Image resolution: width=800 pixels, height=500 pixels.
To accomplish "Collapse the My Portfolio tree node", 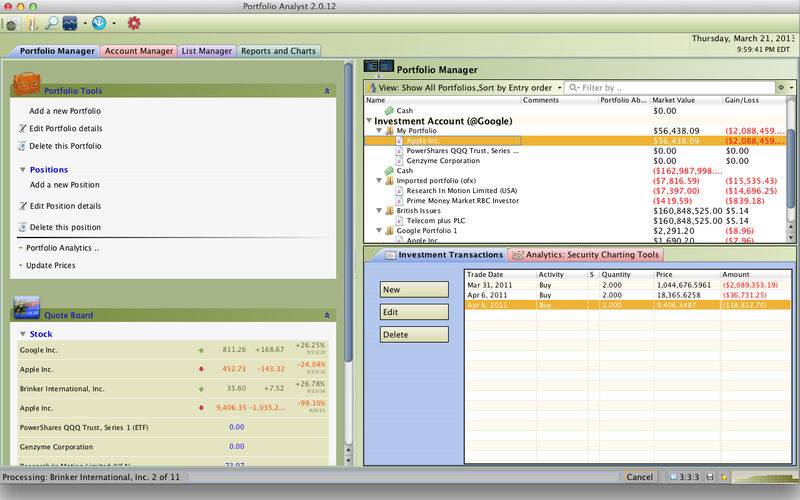I will click(x=379, y=131).
